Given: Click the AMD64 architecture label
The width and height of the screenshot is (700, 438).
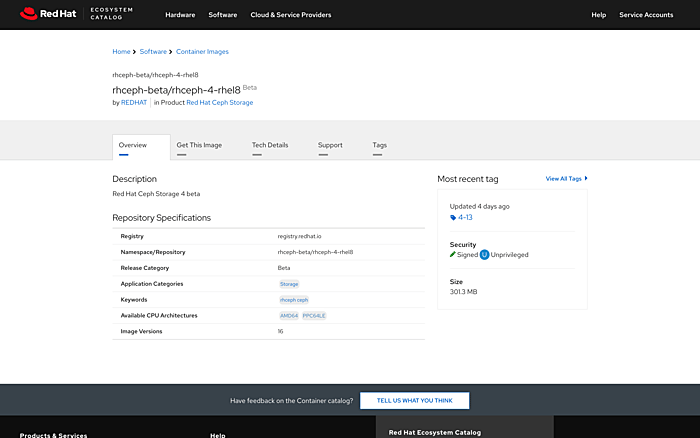Looking at the screenshot, I should coord(288,315).
